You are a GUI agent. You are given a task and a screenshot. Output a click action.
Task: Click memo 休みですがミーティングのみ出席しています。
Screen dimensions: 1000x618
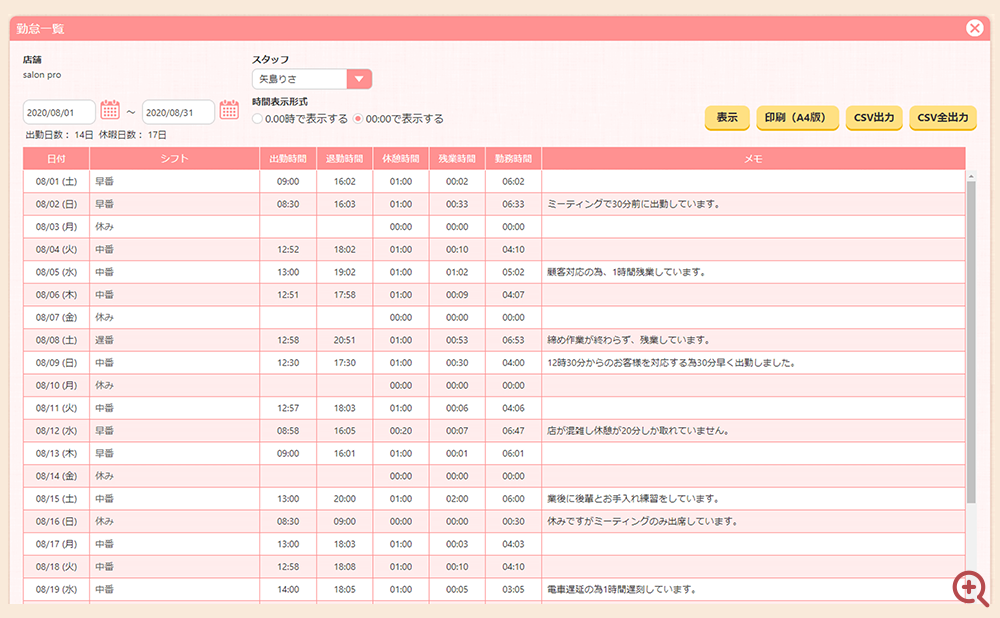coord(643,521)
